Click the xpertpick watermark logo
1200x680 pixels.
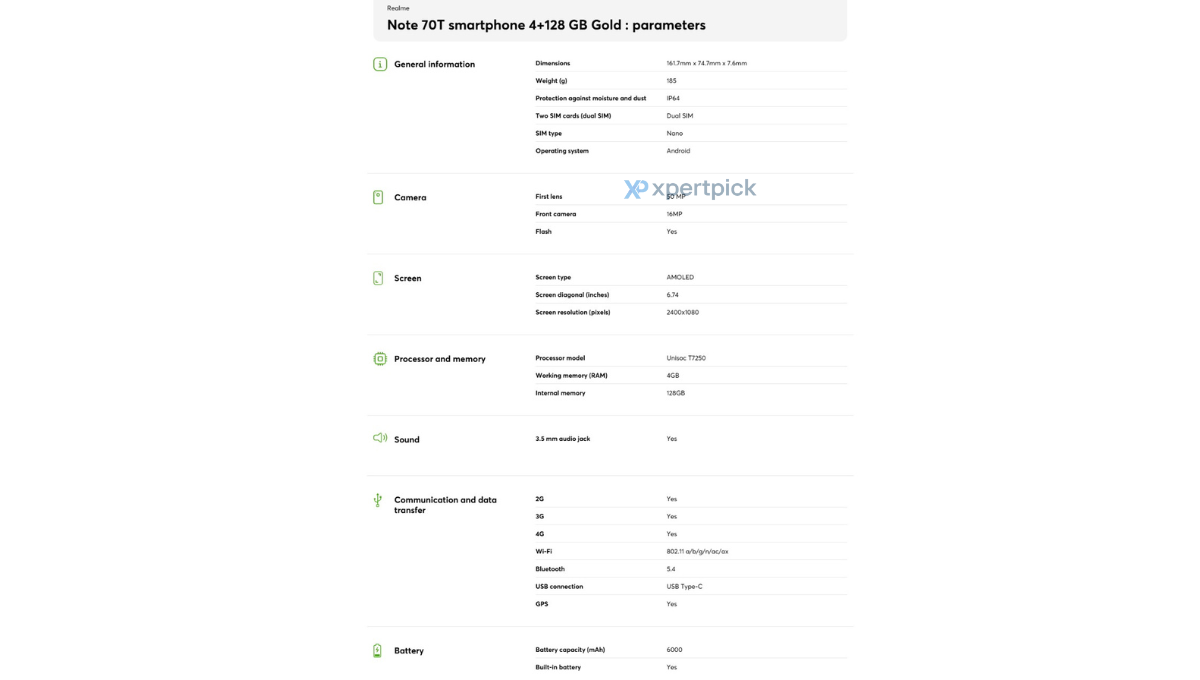point(690,189)
